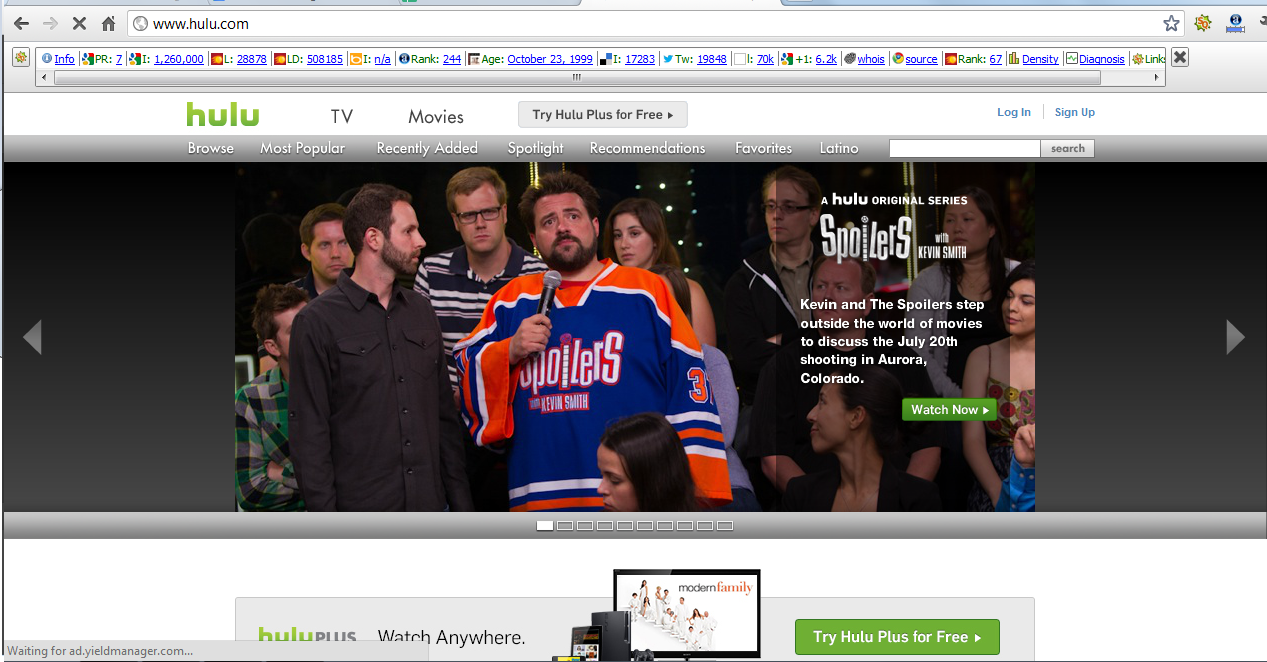
Task: Open the 17283 index value link
Action: tap(640, 59)
